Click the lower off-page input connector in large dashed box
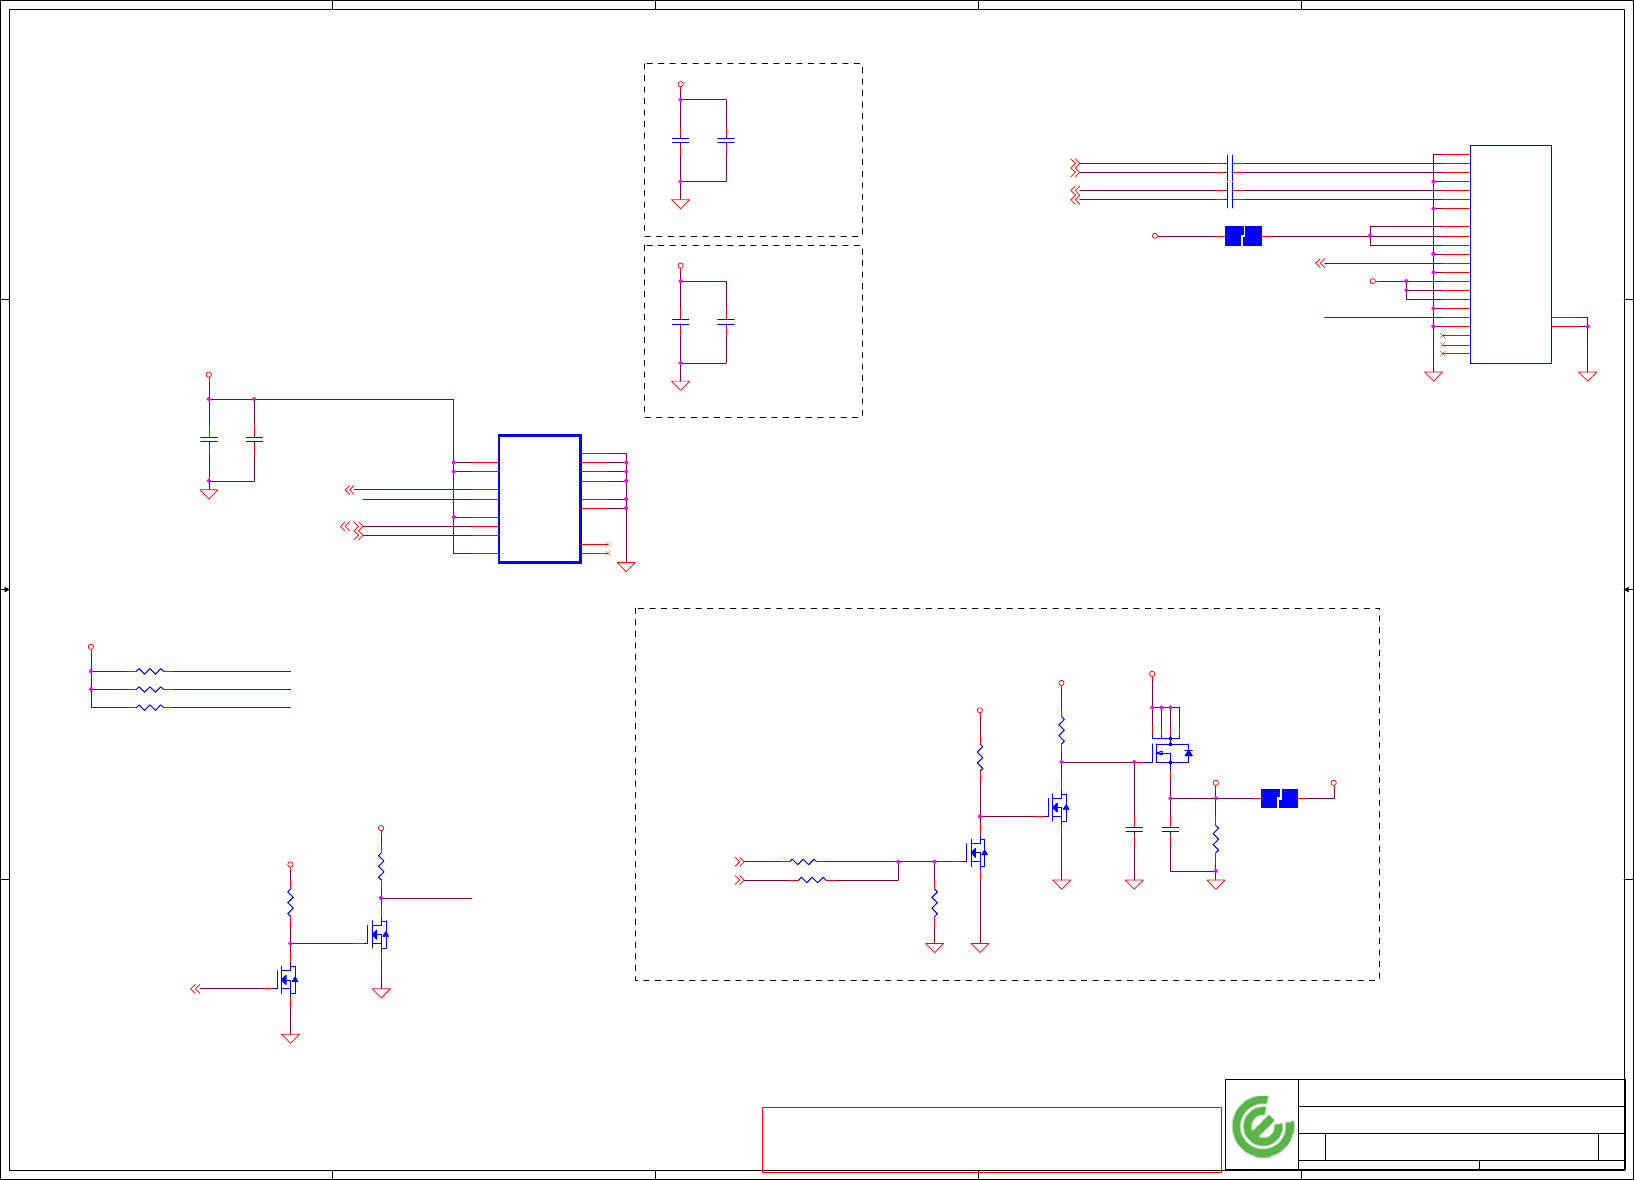This screenshot has height=1180, width=1634. click(740, 880)
